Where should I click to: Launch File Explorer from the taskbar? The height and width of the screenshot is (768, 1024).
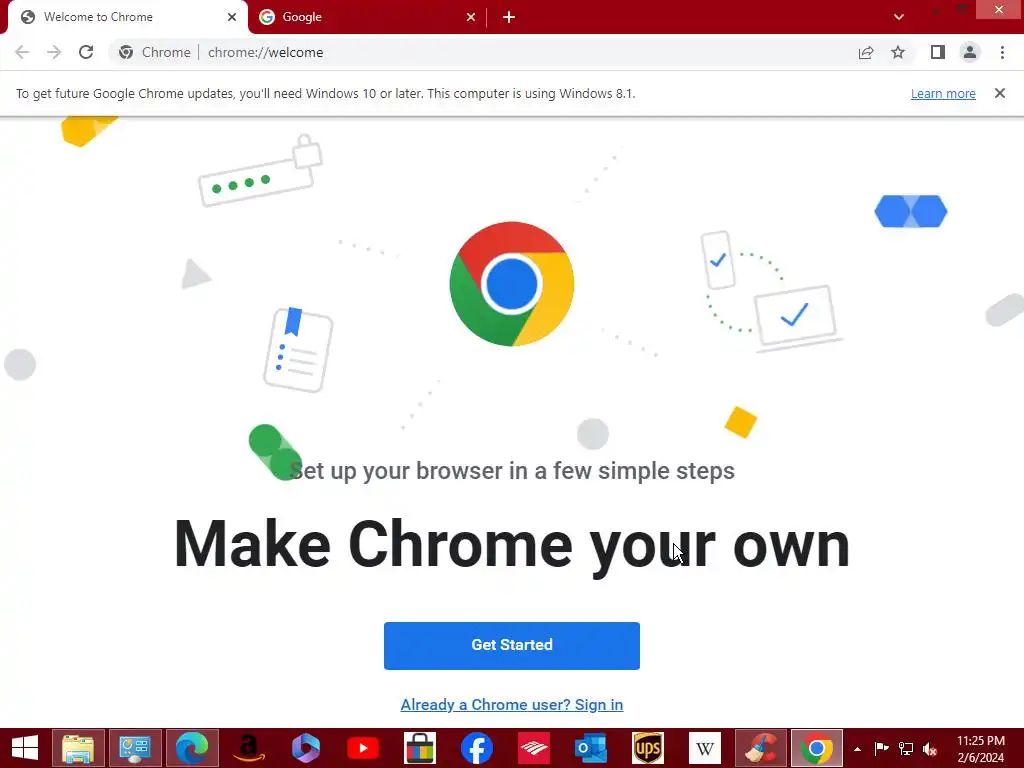coord(78,748)
